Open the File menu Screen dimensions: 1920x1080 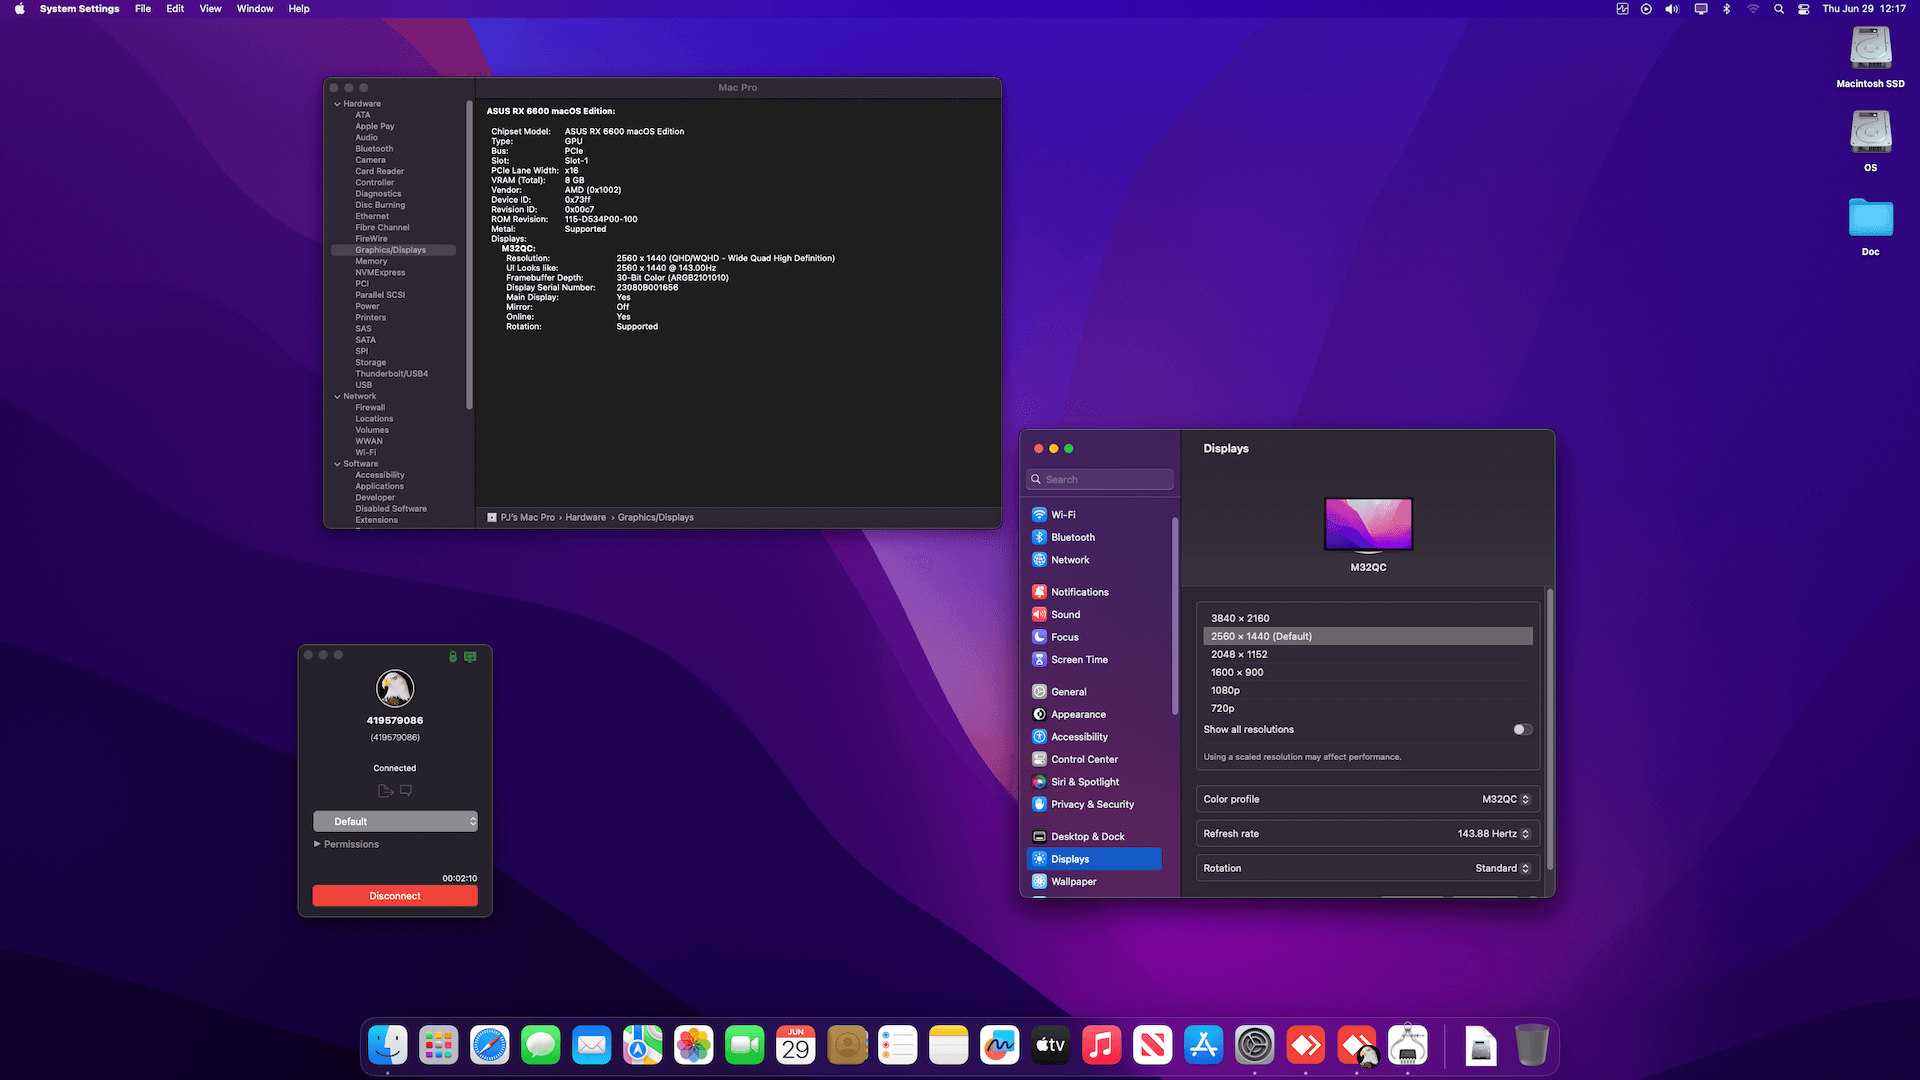click(143, 9)
